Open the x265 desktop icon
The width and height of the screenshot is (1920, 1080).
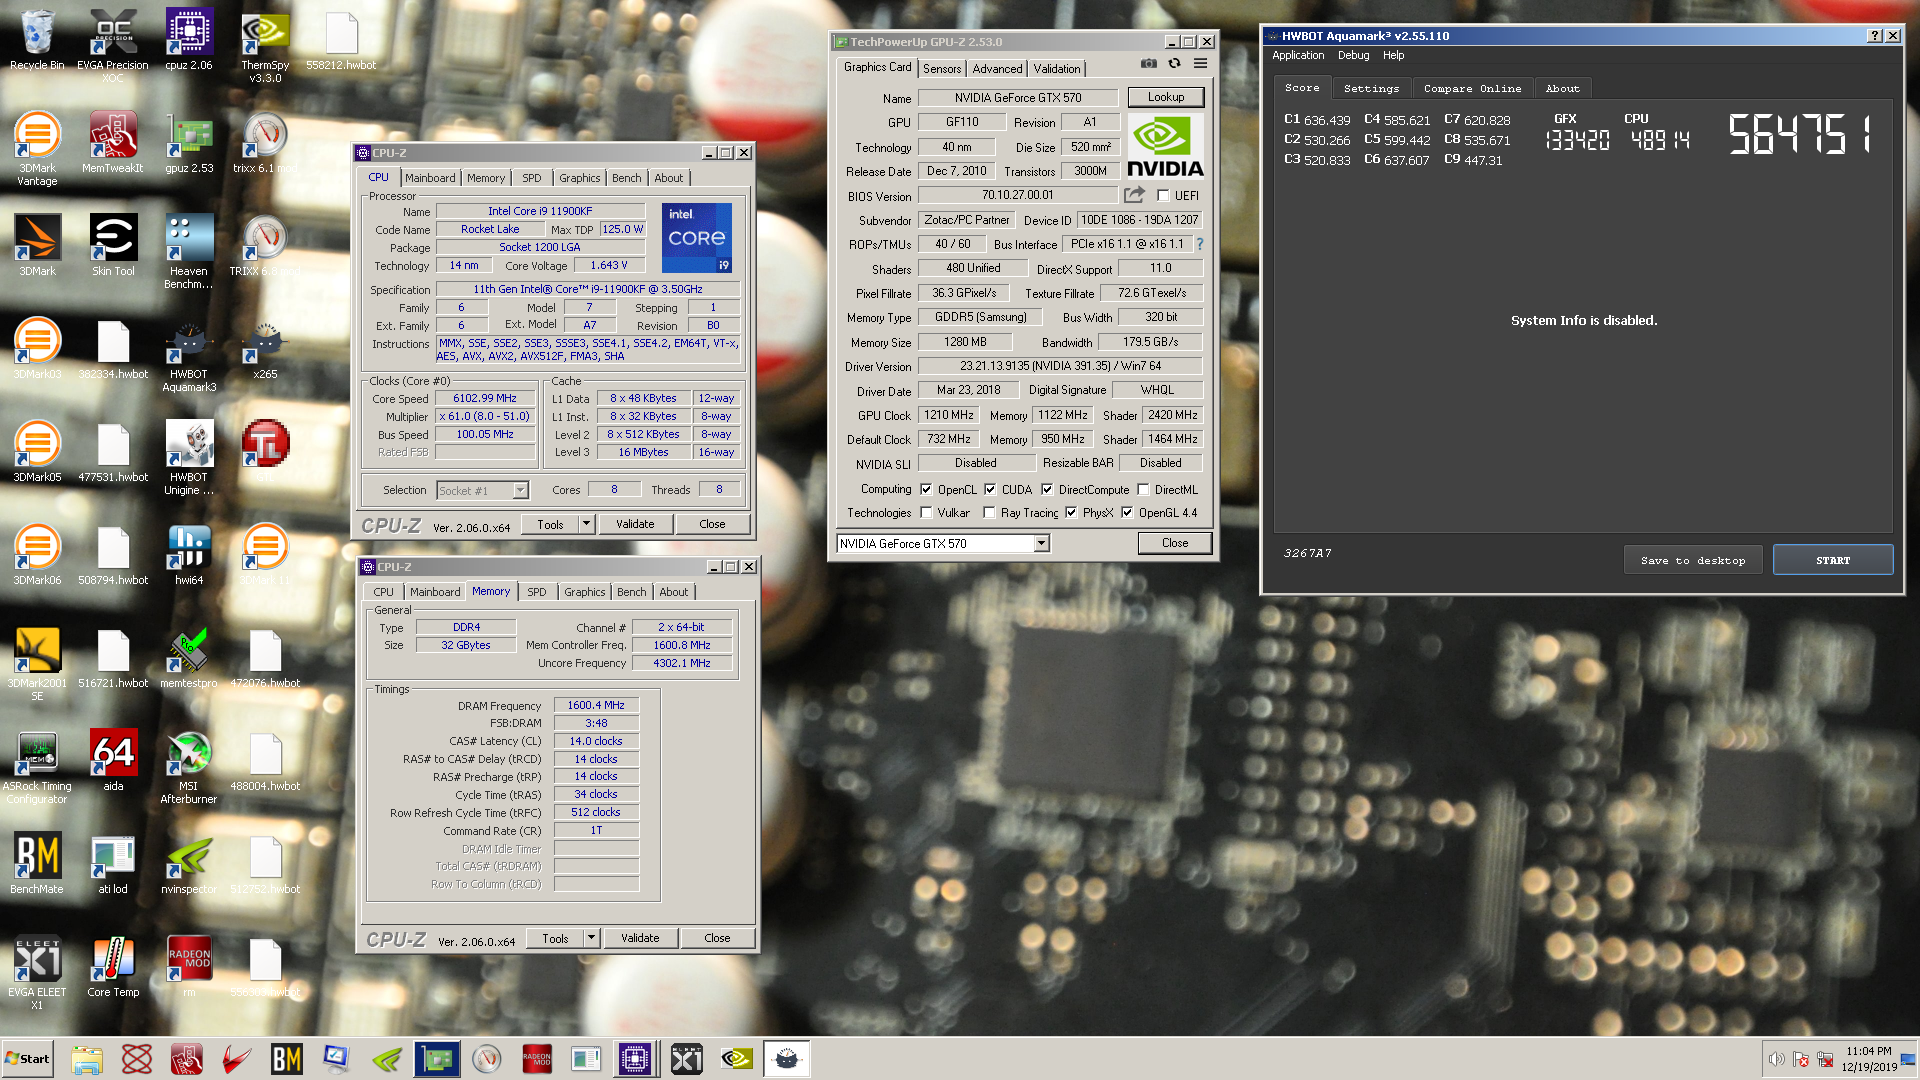[x=265, y=348]
